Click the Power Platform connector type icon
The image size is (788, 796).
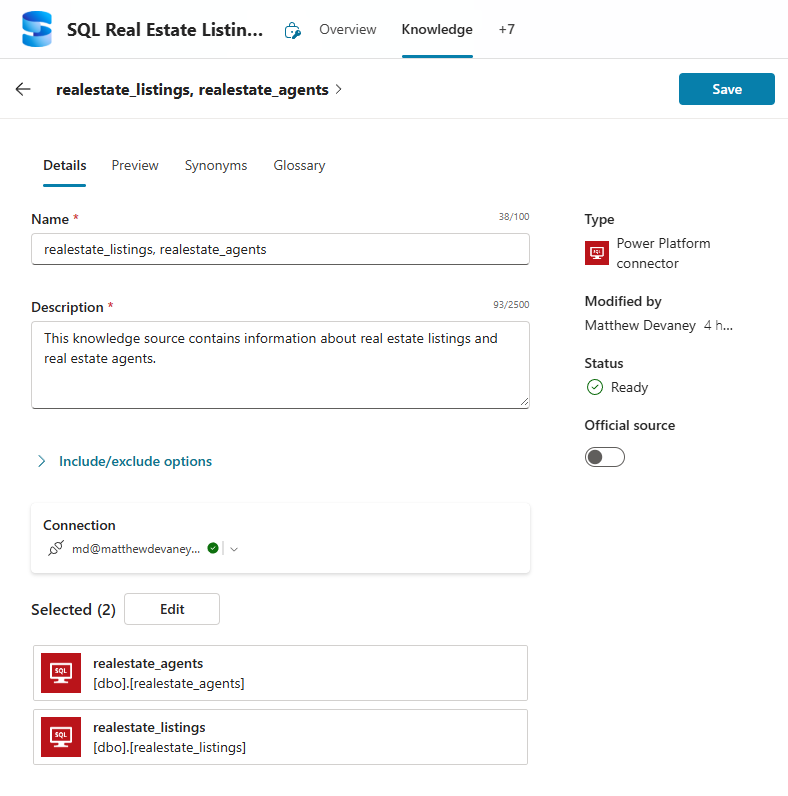click(x=597, y=253)
